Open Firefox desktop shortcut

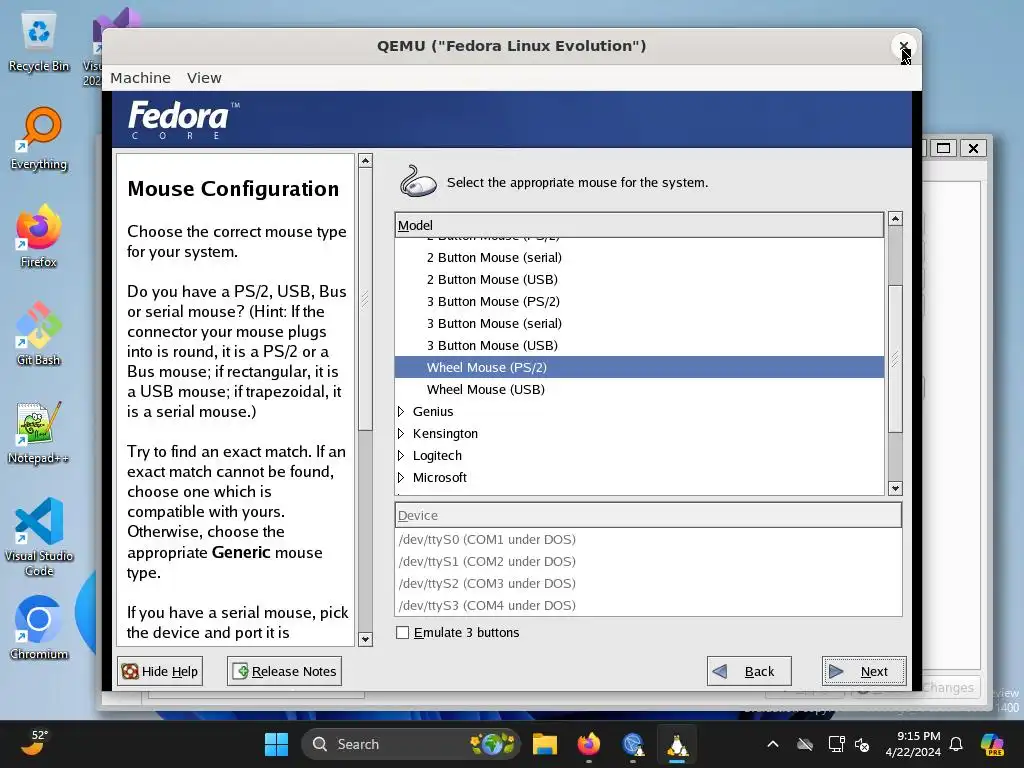(39, 236)
